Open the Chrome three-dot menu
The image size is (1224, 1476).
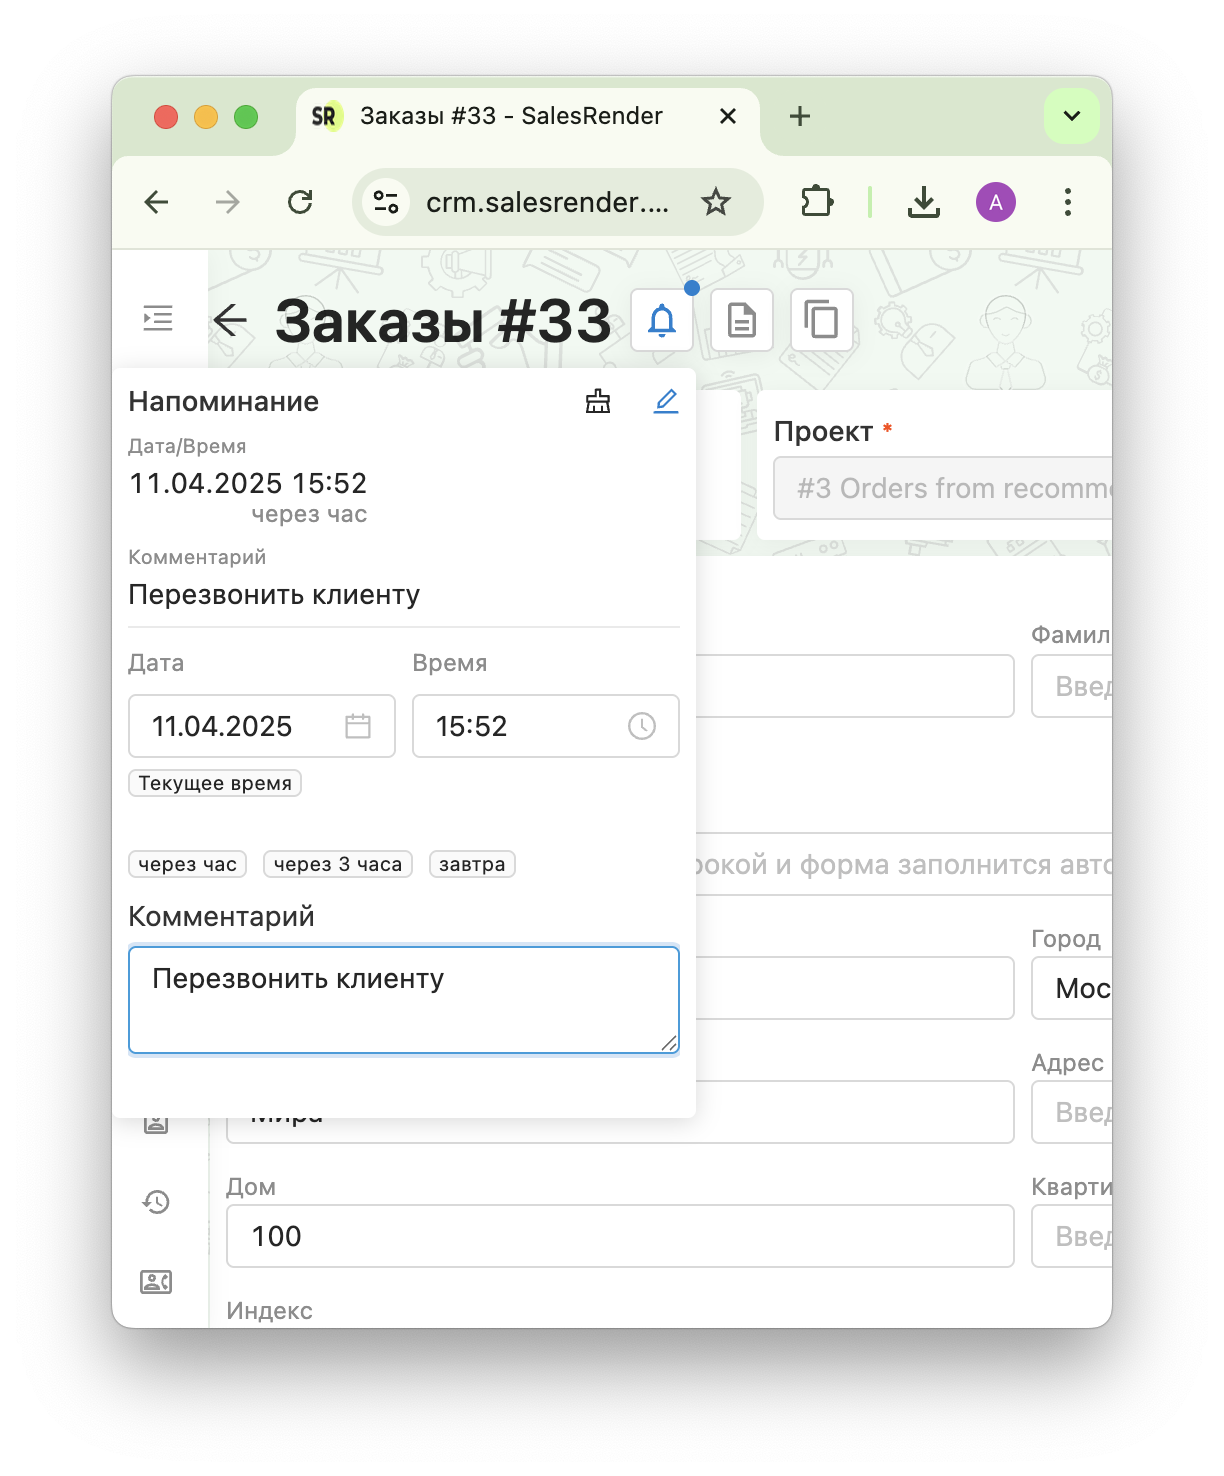tap(1068, 202)
